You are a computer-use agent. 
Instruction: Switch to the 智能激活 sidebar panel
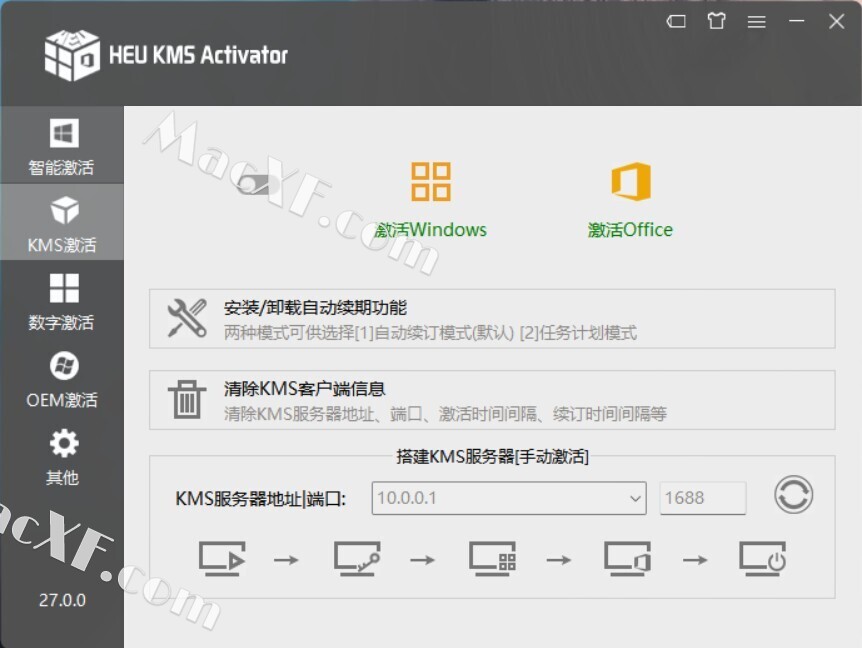point(62,145)
